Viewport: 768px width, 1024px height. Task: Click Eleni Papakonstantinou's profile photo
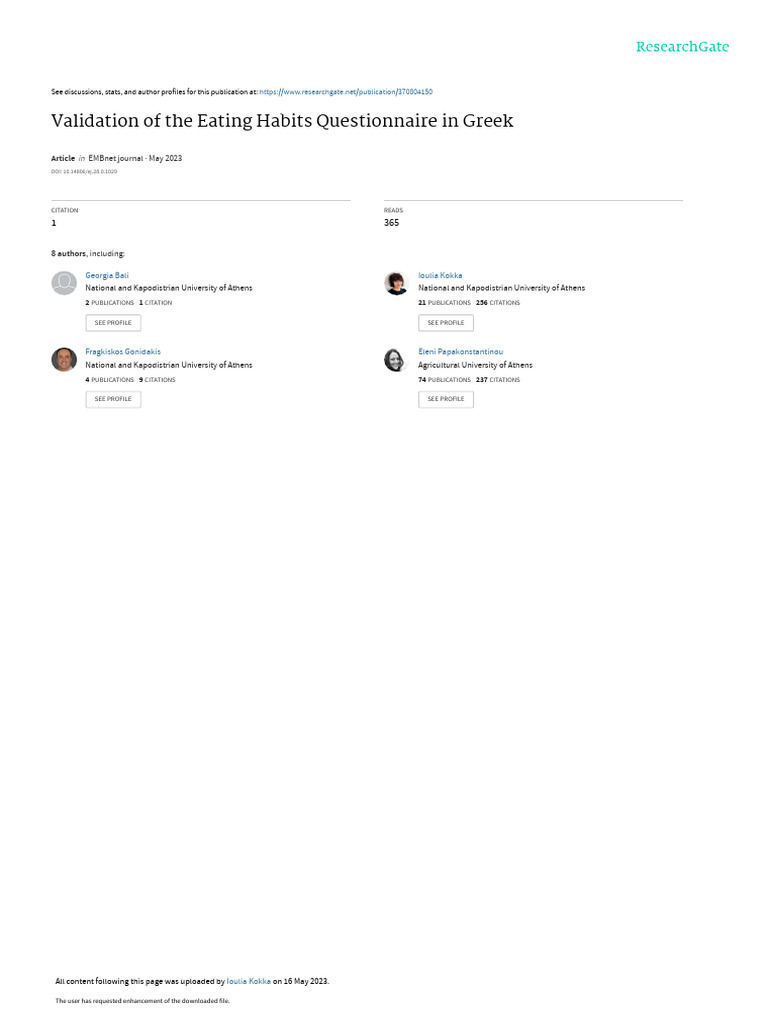pyautogui.click(x=396, y=360)
